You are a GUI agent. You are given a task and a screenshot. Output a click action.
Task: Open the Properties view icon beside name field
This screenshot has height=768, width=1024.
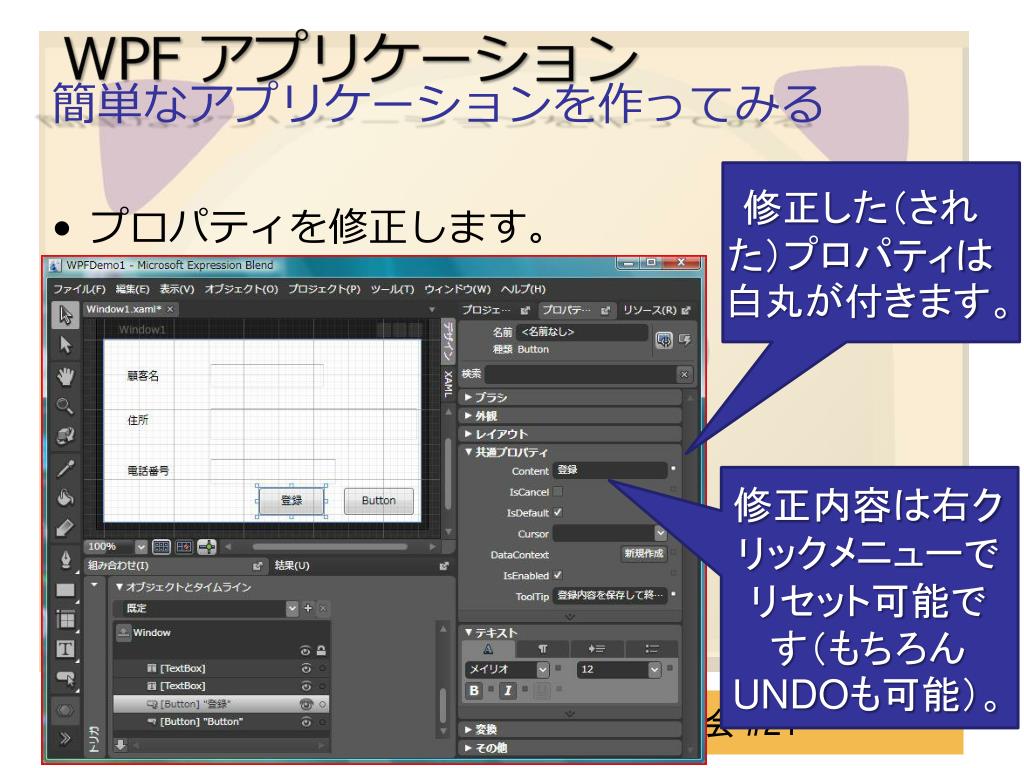coord(664,340)
